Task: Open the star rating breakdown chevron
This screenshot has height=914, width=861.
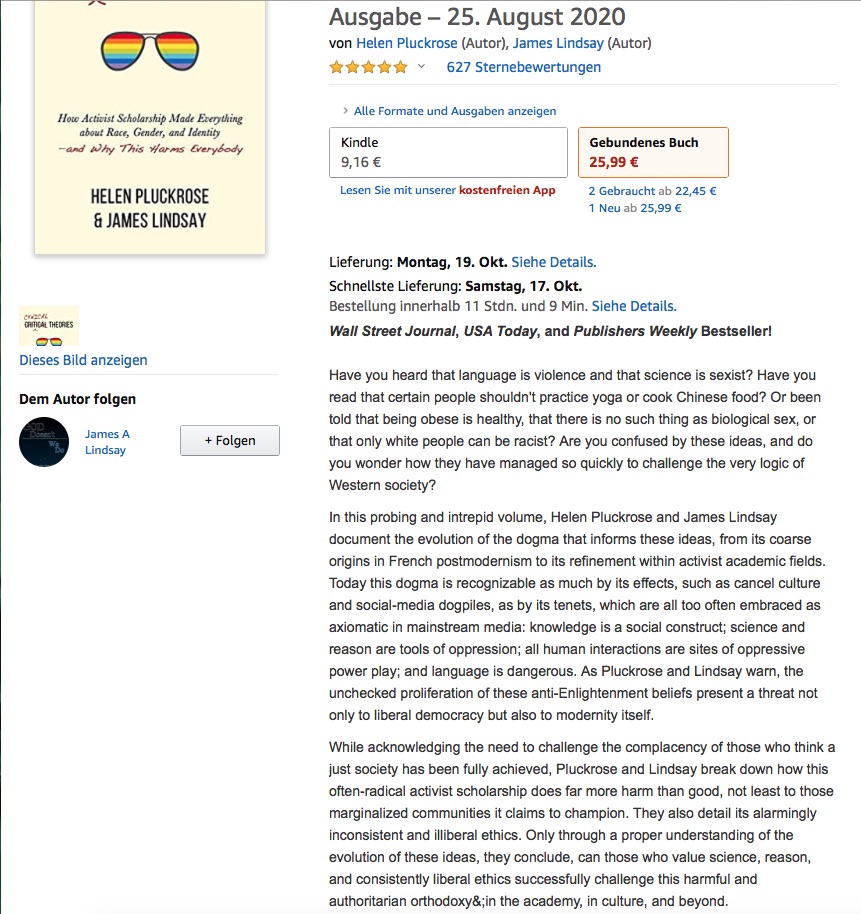Action: tap(421, 67)
